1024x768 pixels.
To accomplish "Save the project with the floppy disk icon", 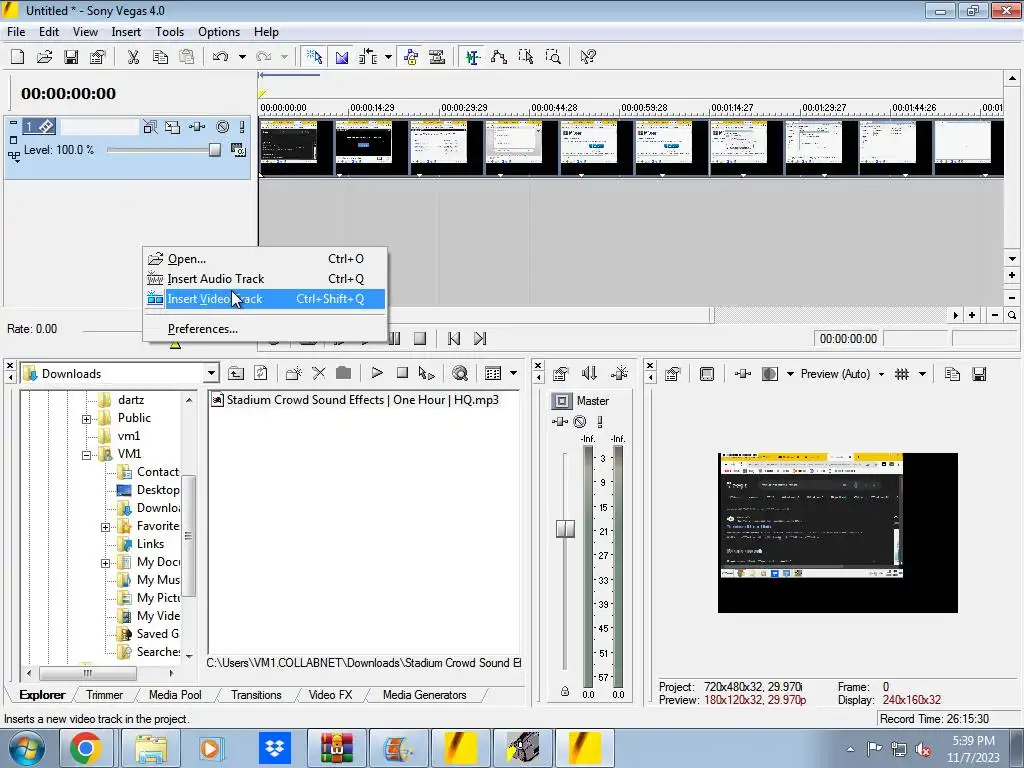I will coord(71,57).
